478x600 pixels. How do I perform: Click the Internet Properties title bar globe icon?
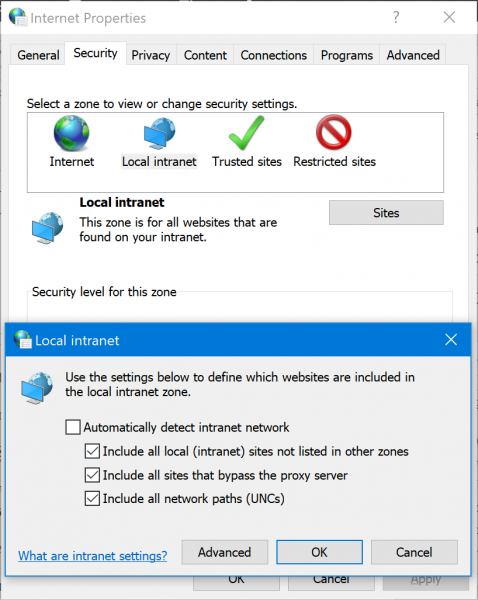point(18,17)
